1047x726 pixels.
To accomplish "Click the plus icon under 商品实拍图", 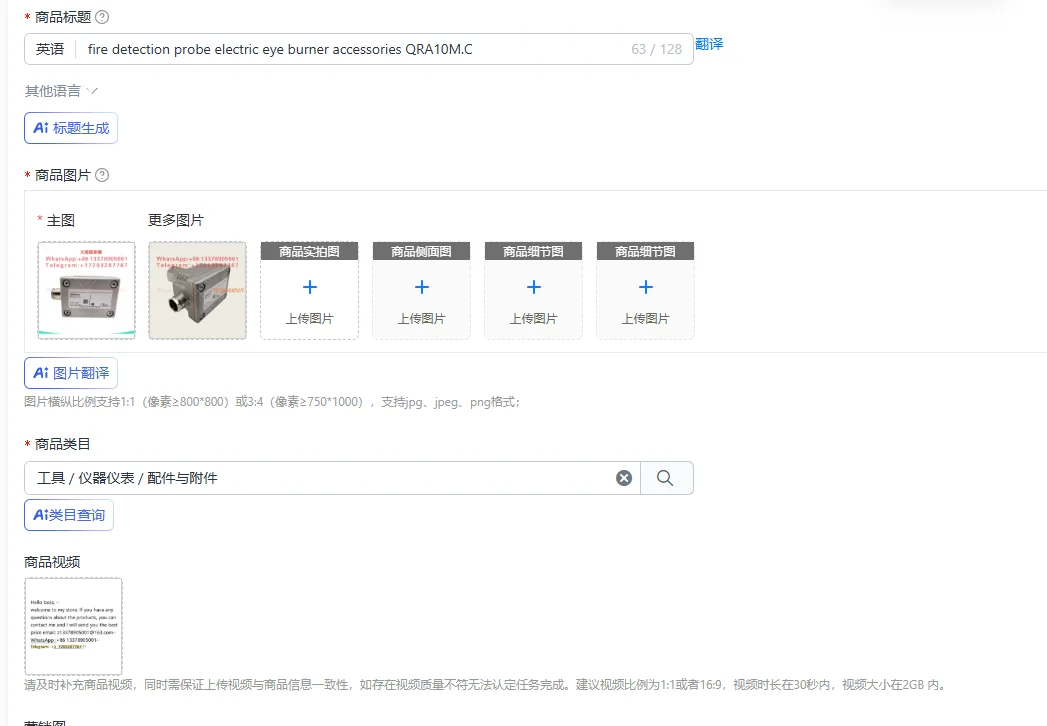I will [x=310, y=287].
